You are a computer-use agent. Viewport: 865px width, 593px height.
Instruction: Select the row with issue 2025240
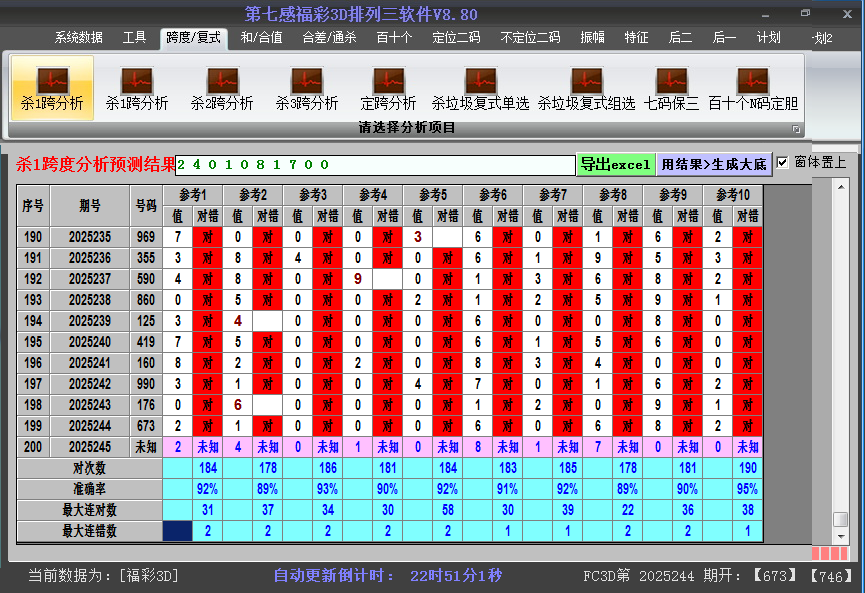(x=90, y=342)
